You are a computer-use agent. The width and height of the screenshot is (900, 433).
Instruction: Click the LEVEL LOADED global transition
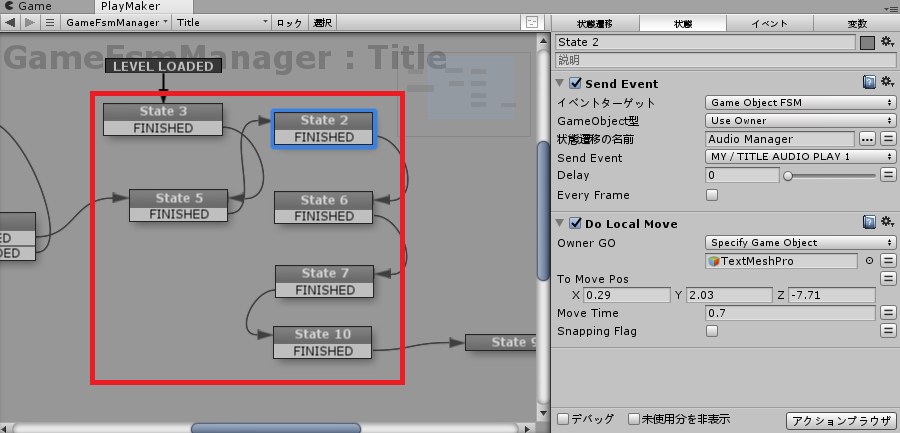click(x=163, y=66)
